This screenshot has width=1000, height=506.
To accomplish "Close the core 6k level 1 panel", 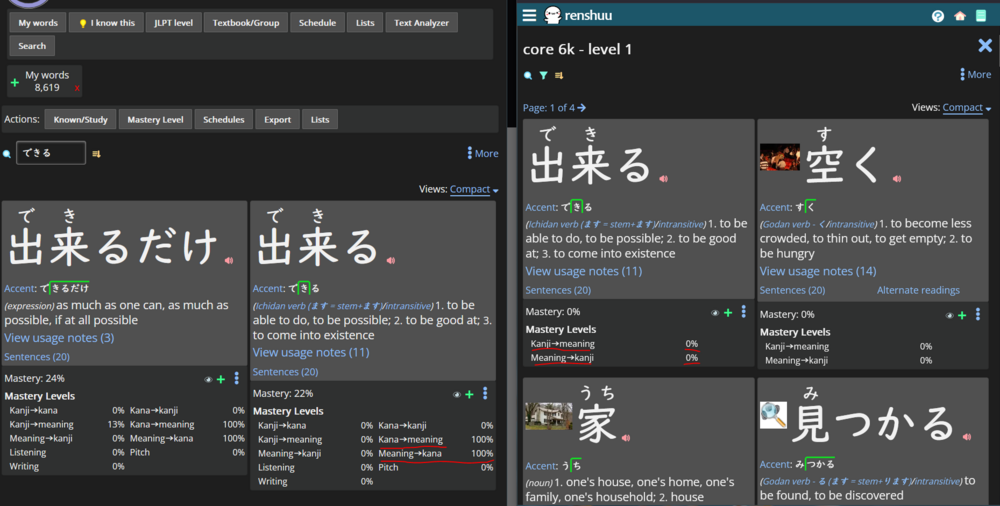I will coord(985,45).
